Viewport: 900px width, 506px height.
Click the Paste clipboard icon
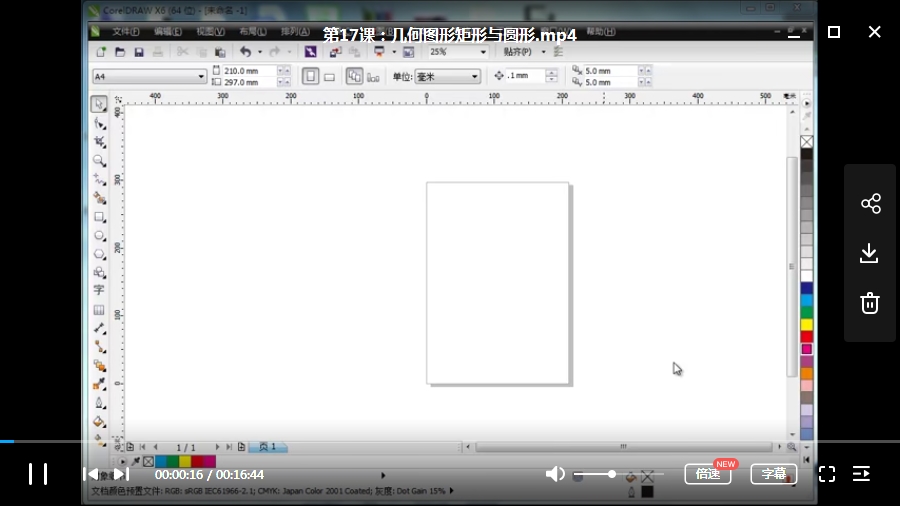[220, 52]
